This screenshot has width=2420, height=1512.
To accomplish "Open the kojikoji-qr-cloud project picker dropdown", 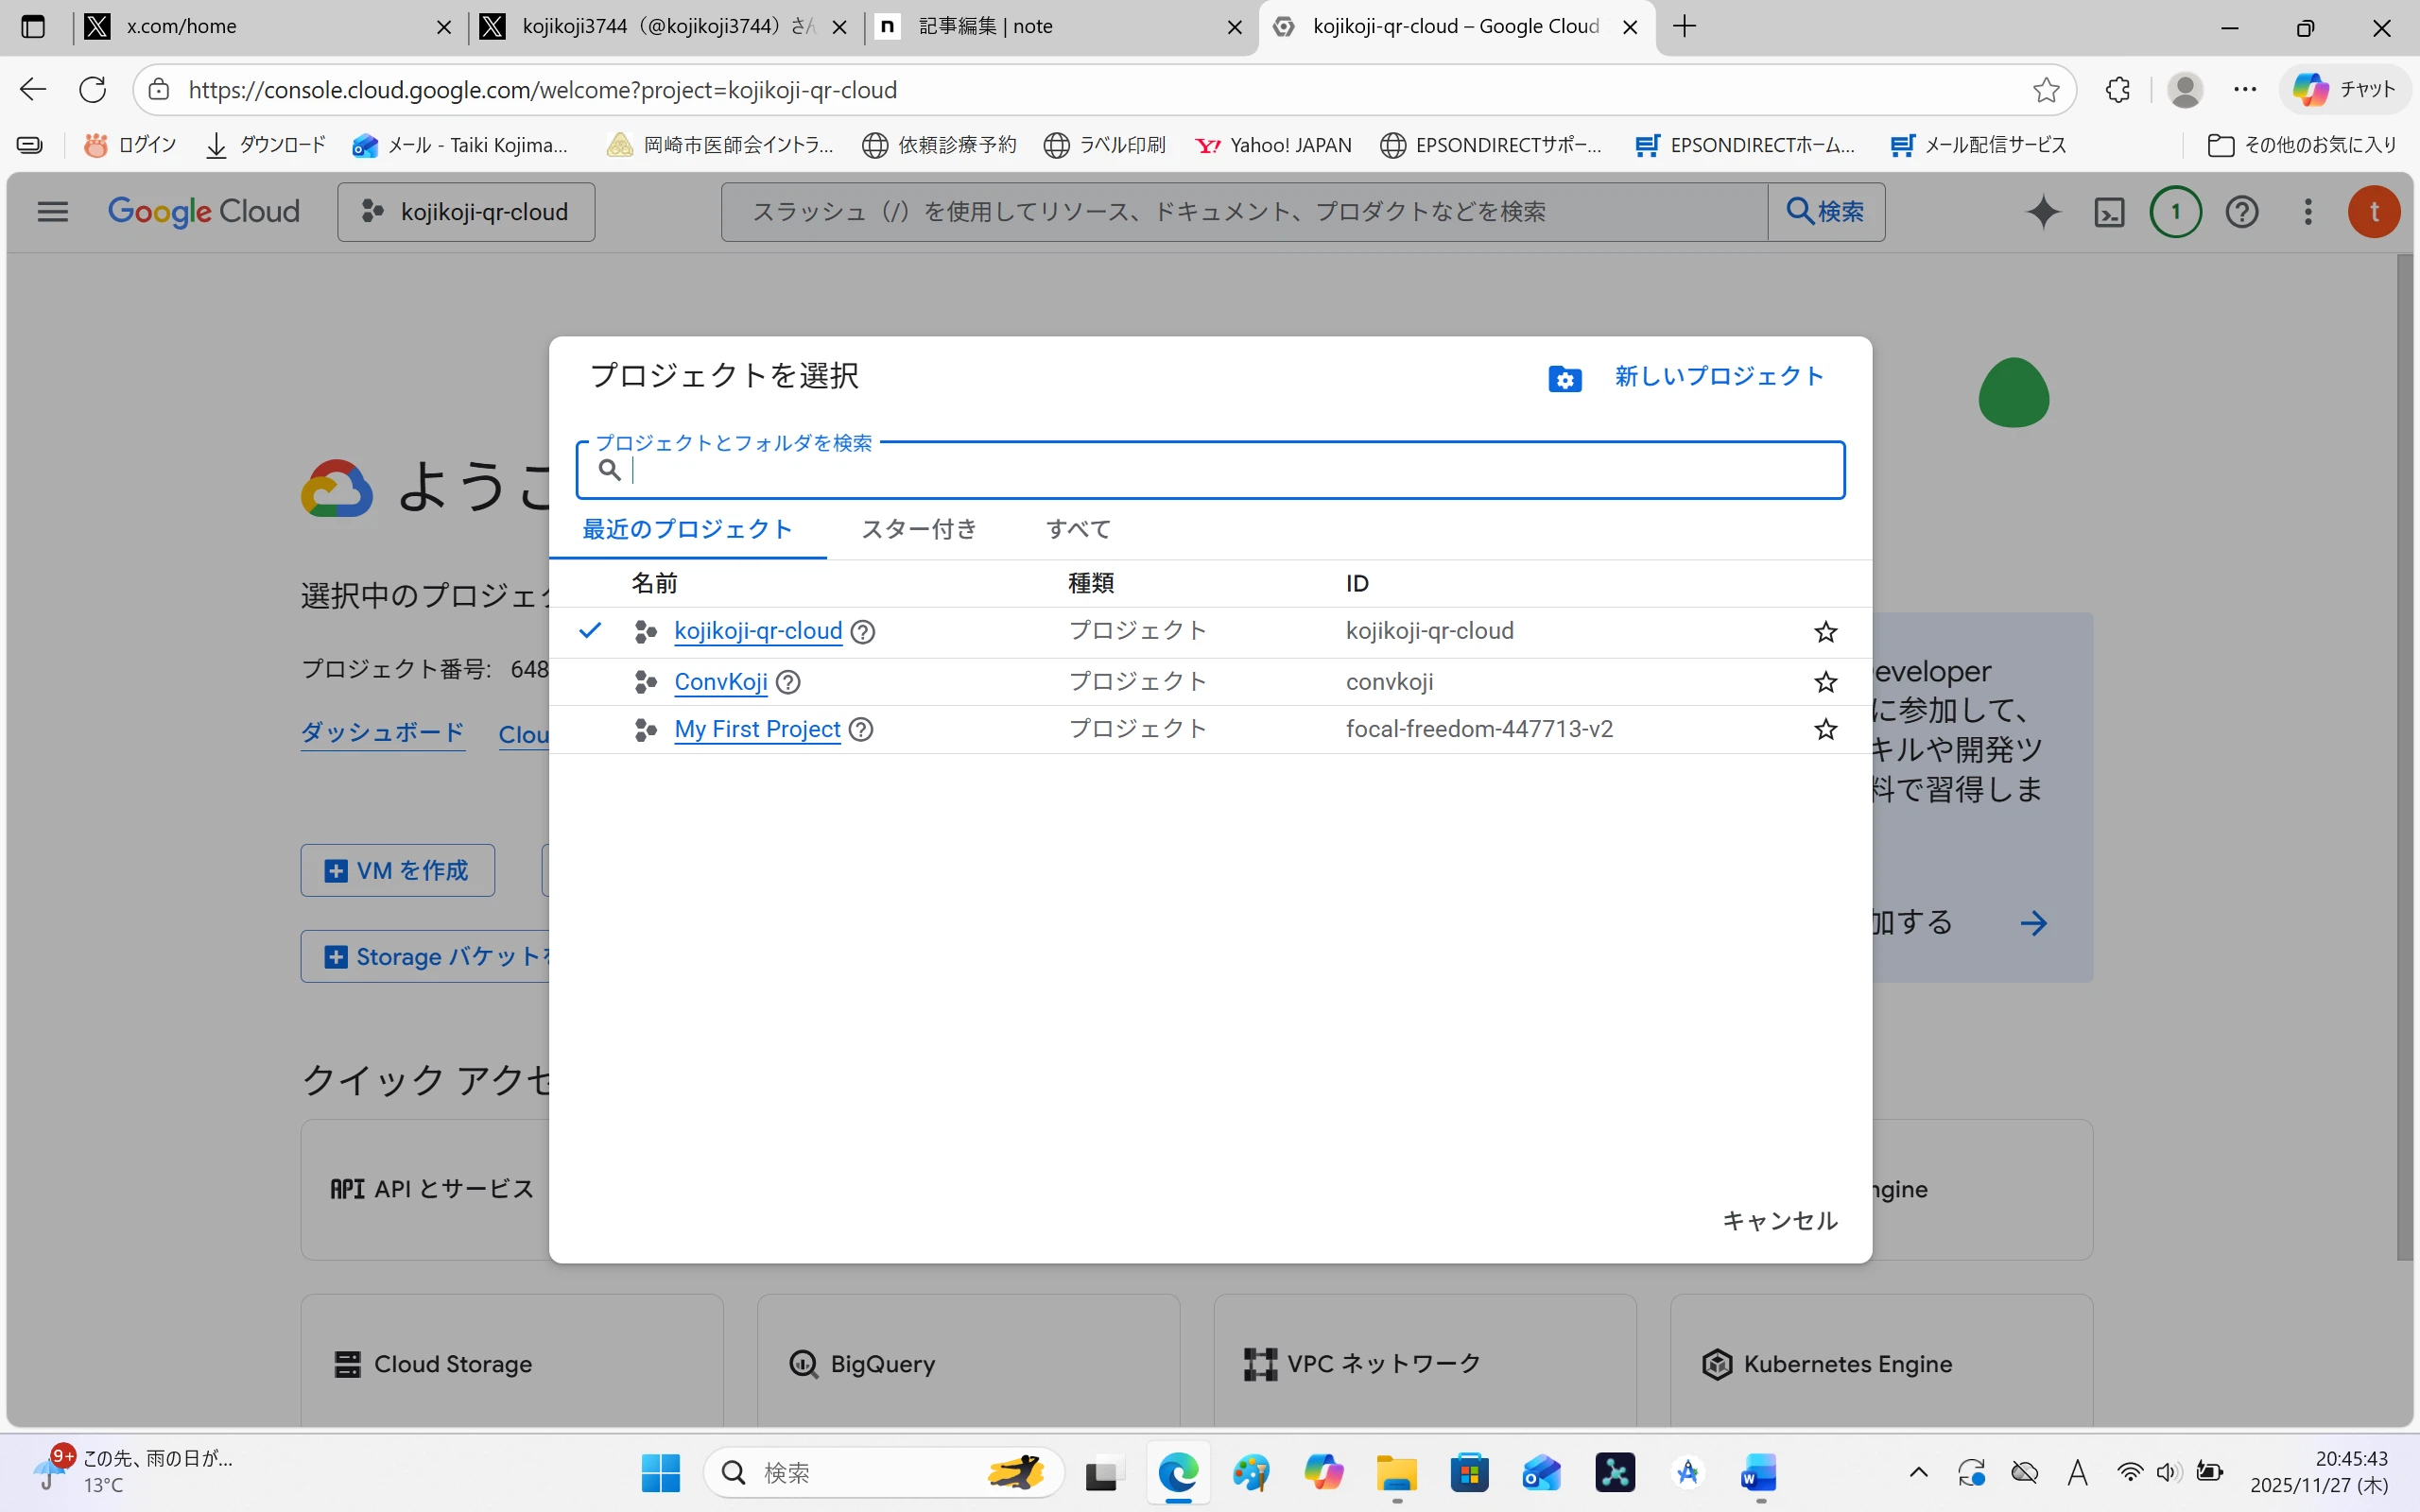I will point(466,212).
